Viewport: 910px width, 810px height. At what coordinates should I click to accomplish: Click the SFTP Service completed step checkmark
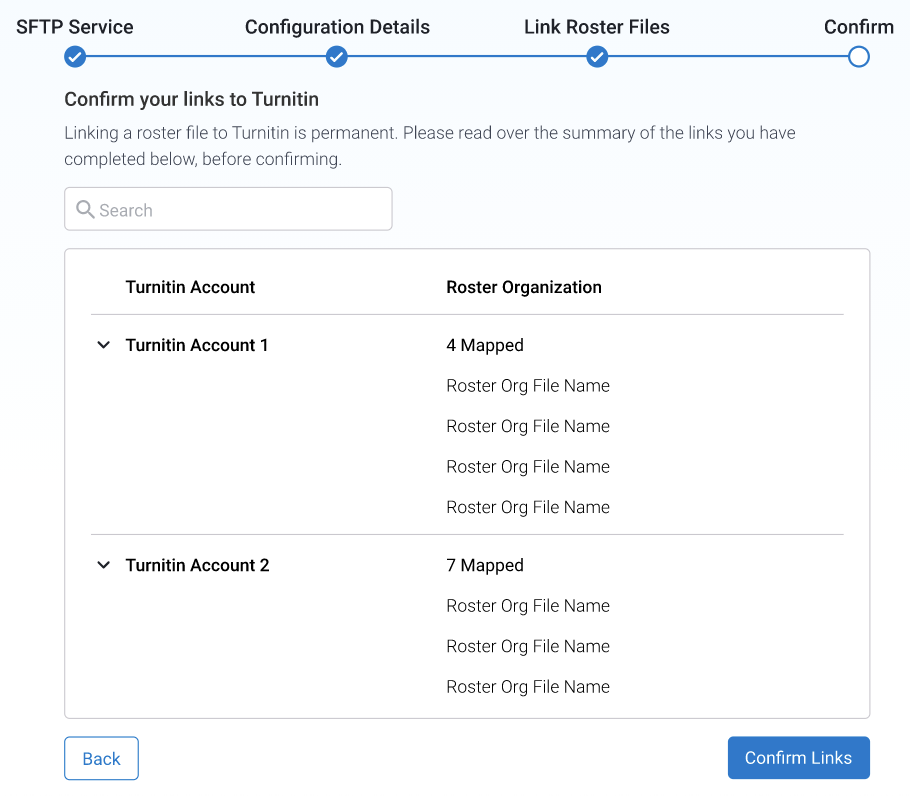click(75, 57)
